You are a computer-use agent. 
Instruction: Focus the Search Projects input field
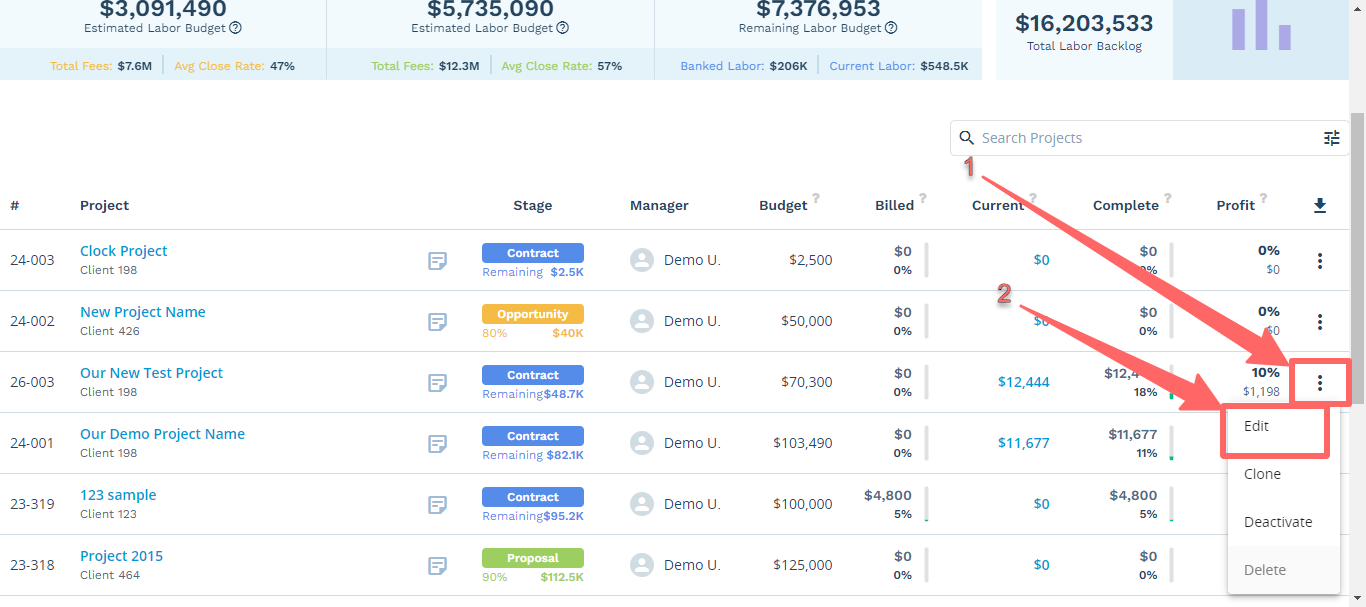tap(1148, 138)
